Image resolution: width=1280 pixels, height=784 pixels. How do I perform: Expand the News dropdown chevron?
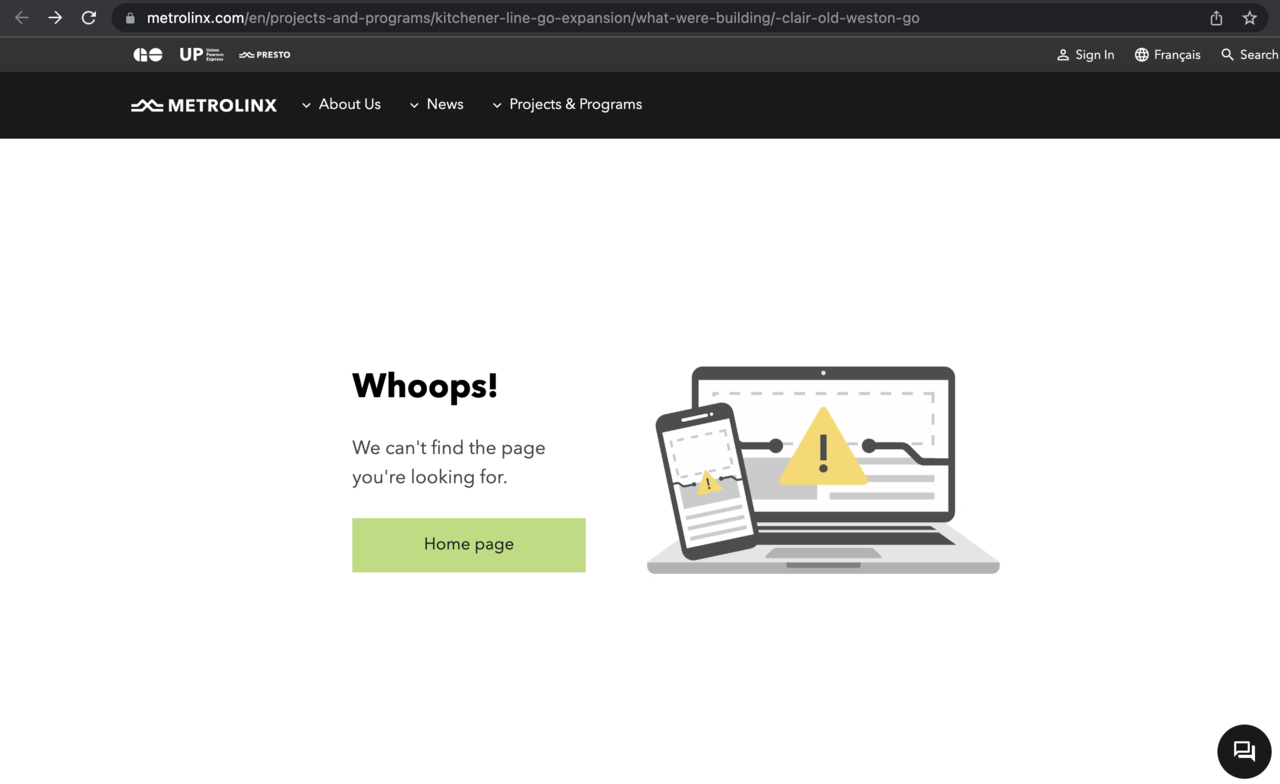[414, 105]
